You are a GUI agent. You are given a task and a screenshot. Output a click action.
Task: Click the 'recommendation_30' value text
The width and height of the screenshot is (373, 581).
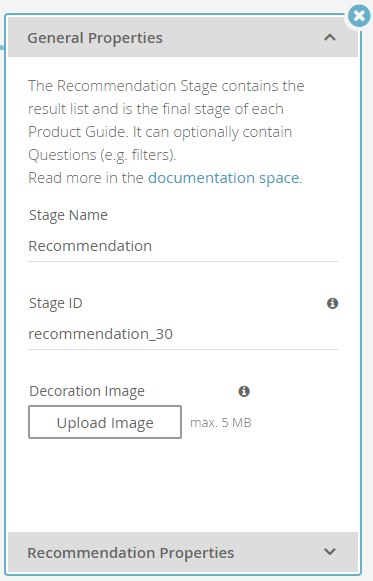(x=101, y=334)
